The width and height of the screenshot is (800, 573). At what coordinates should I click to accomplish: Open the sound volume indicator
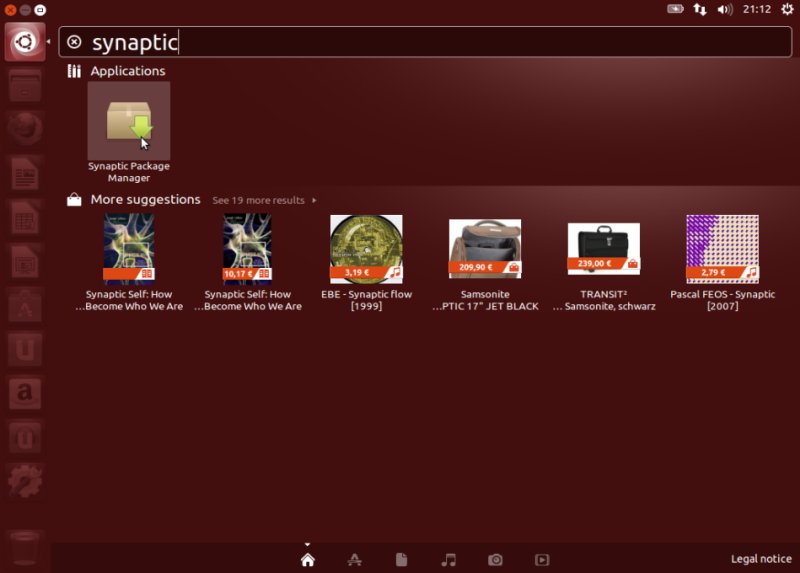[x=725, y=9]
